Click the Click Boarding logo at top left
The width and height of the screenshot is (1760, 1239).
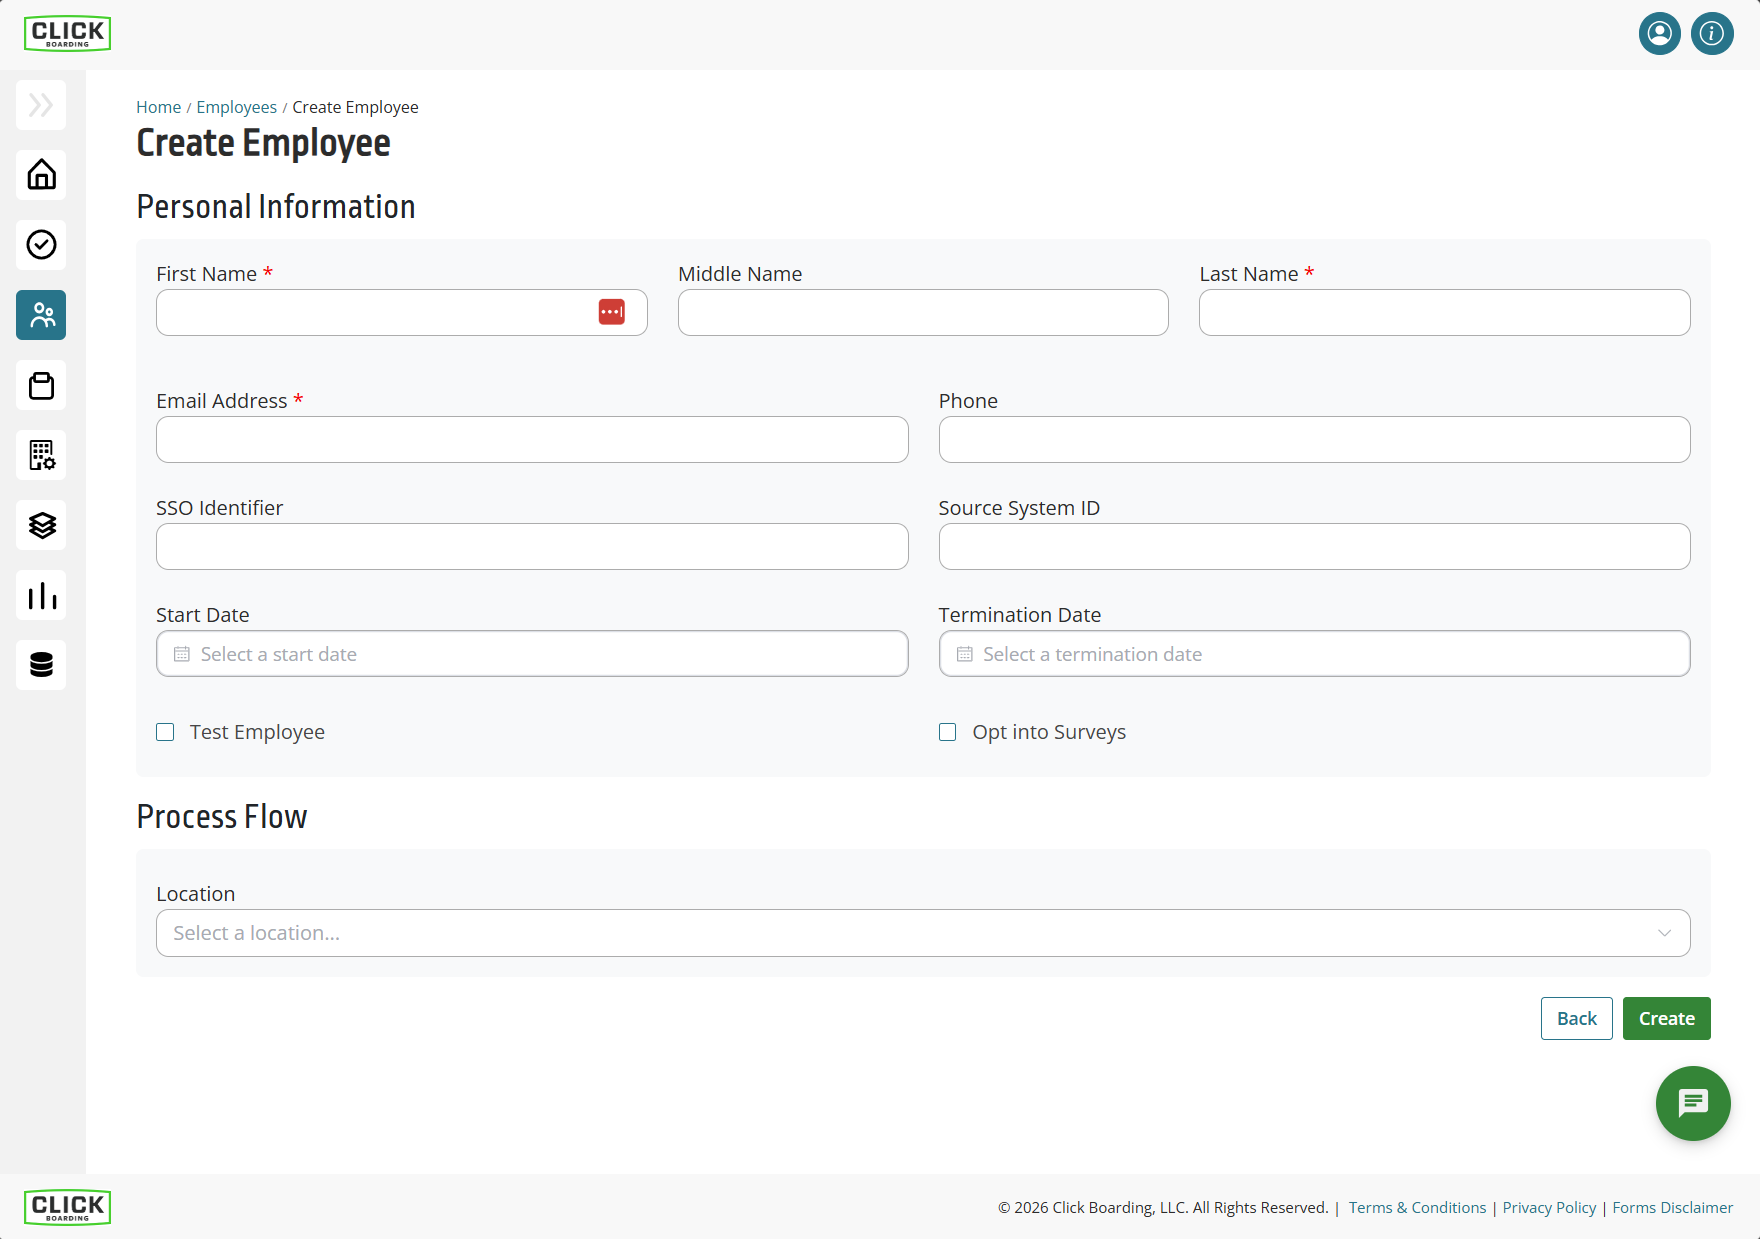(67, 34)
